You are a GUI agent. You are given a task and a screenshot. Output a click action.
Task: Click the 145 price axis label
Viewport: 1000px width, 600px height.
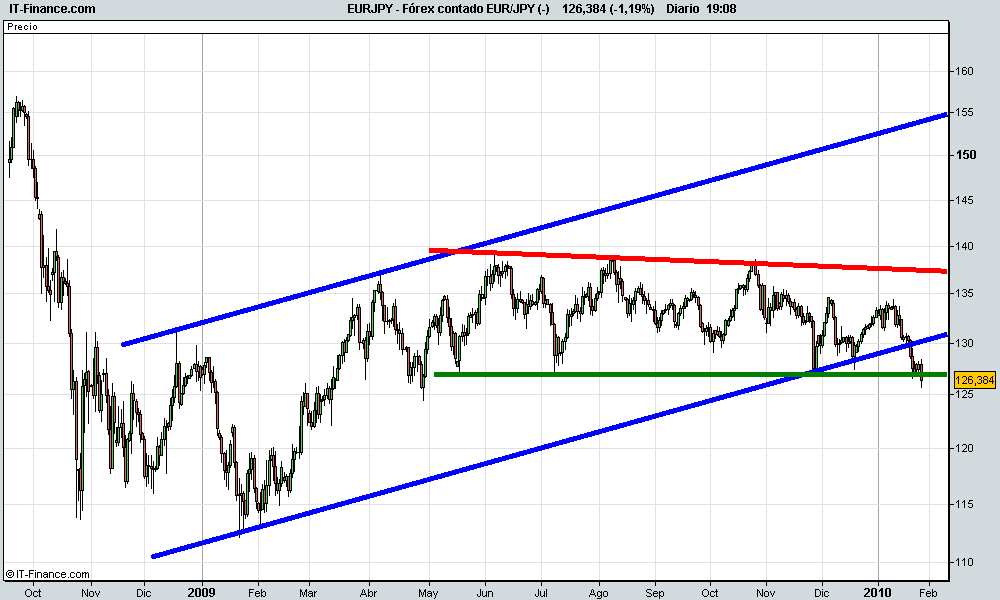coord(965,200)
